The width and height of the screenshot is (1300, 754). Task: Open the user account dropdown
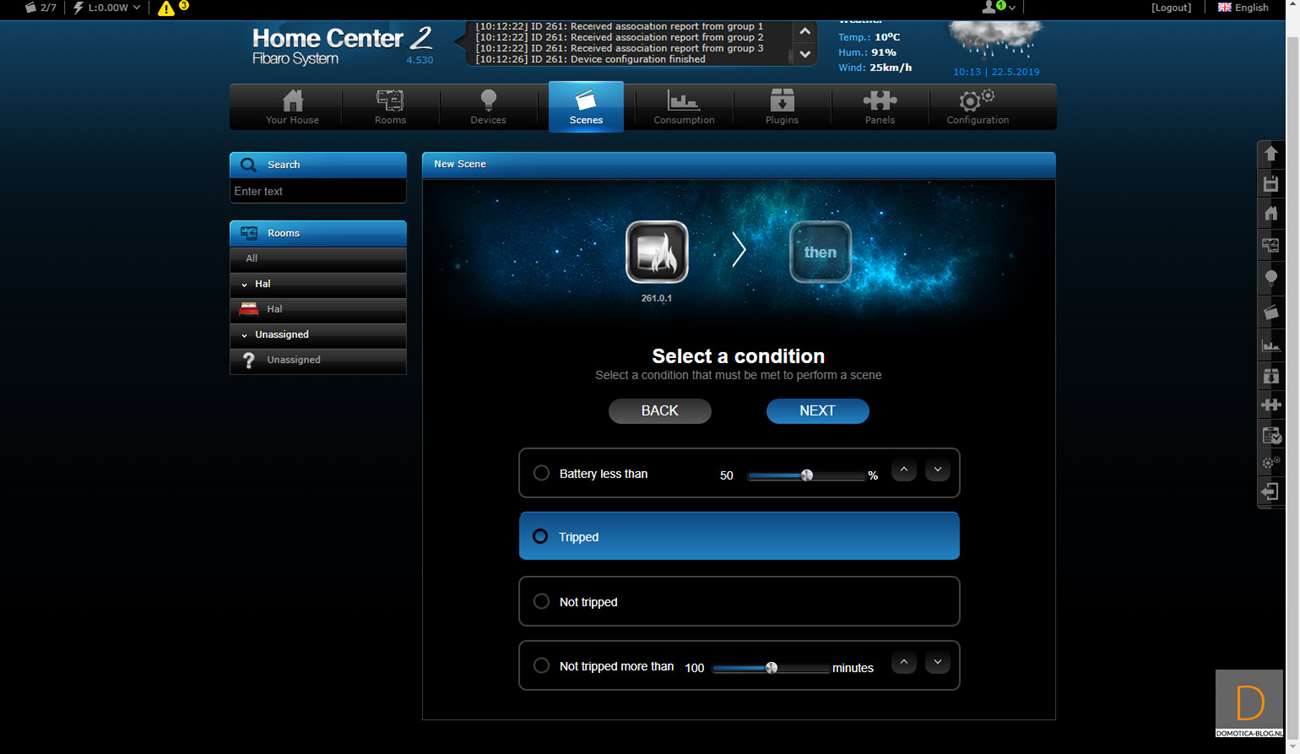tap(999, 8)
